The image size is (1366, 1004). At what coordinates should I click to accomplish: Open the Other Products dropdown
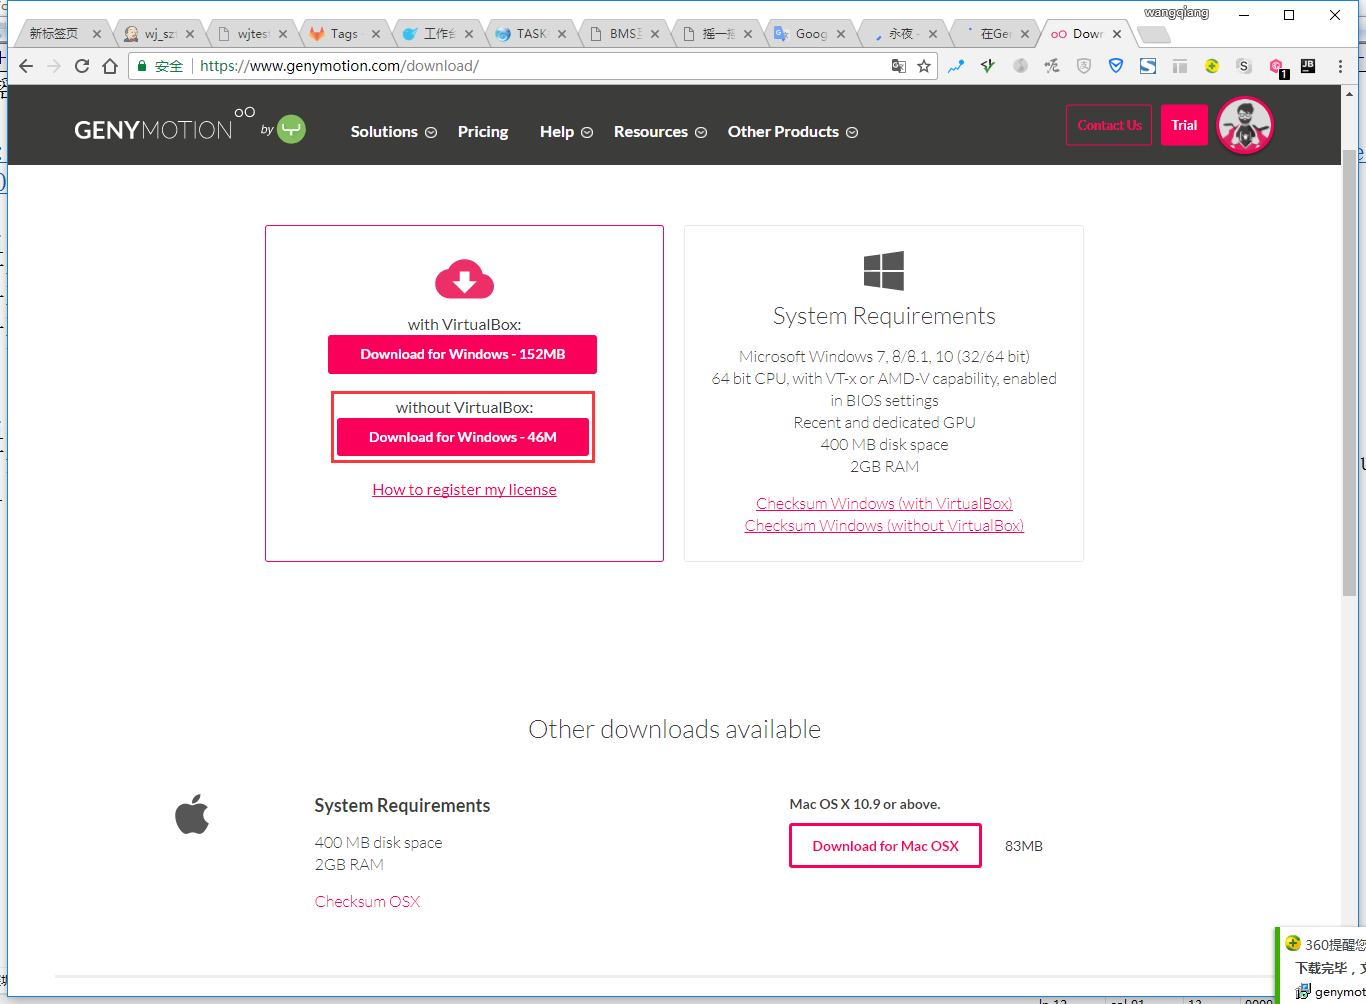792,132
